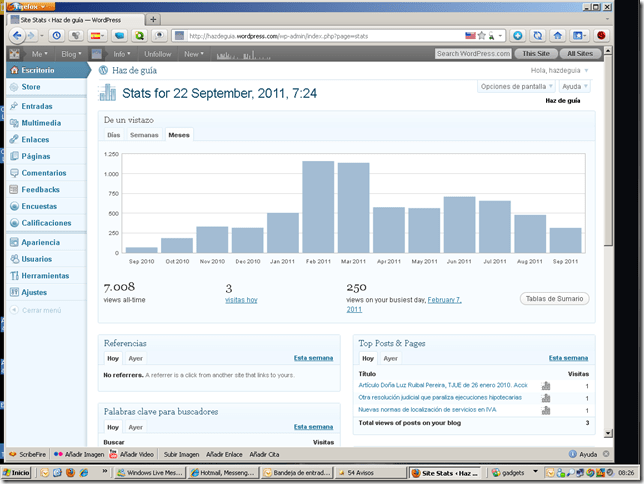Image resolution: width=644 pixels, height=484 pixels.
Task: Select the Apariencia sidebar icon
Action: coord(13,242)
